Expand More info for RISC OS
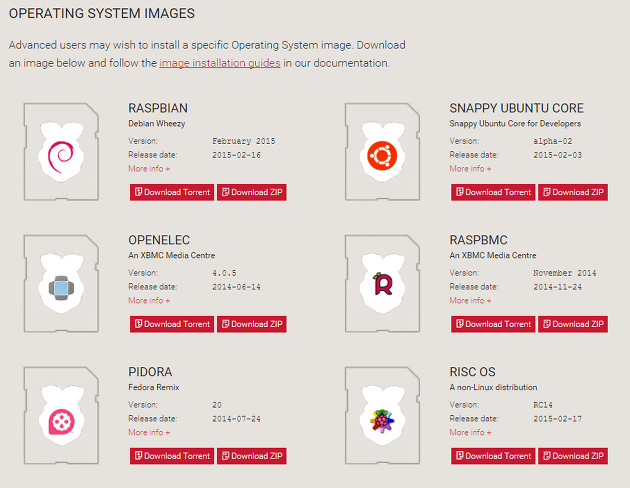This screenshot has width=630, height=488. [x=470, y=432]
